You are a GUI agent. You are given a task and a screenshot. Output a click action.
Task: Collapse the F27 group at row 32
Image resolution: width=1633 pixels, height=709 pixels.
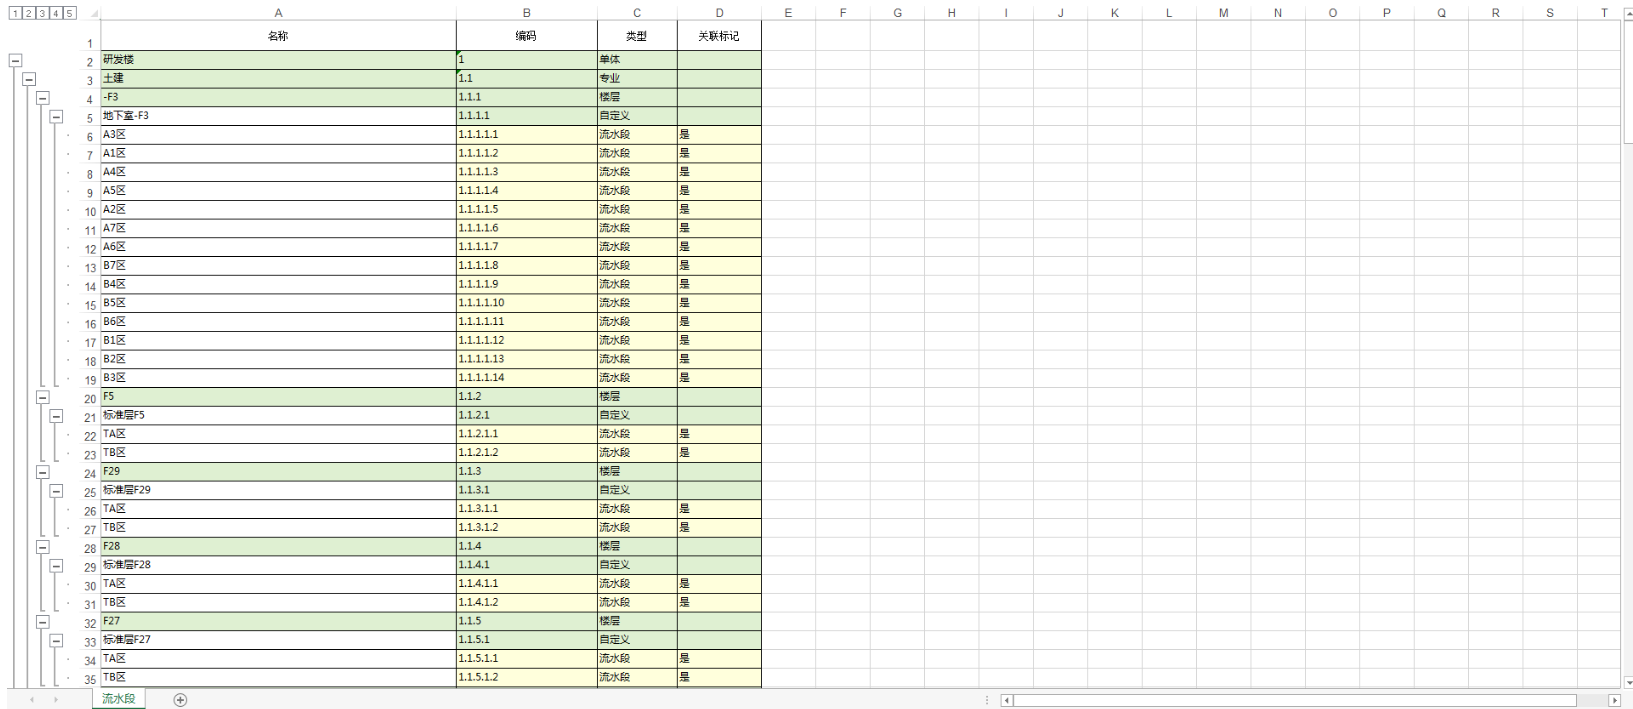[x=42, y=621]
